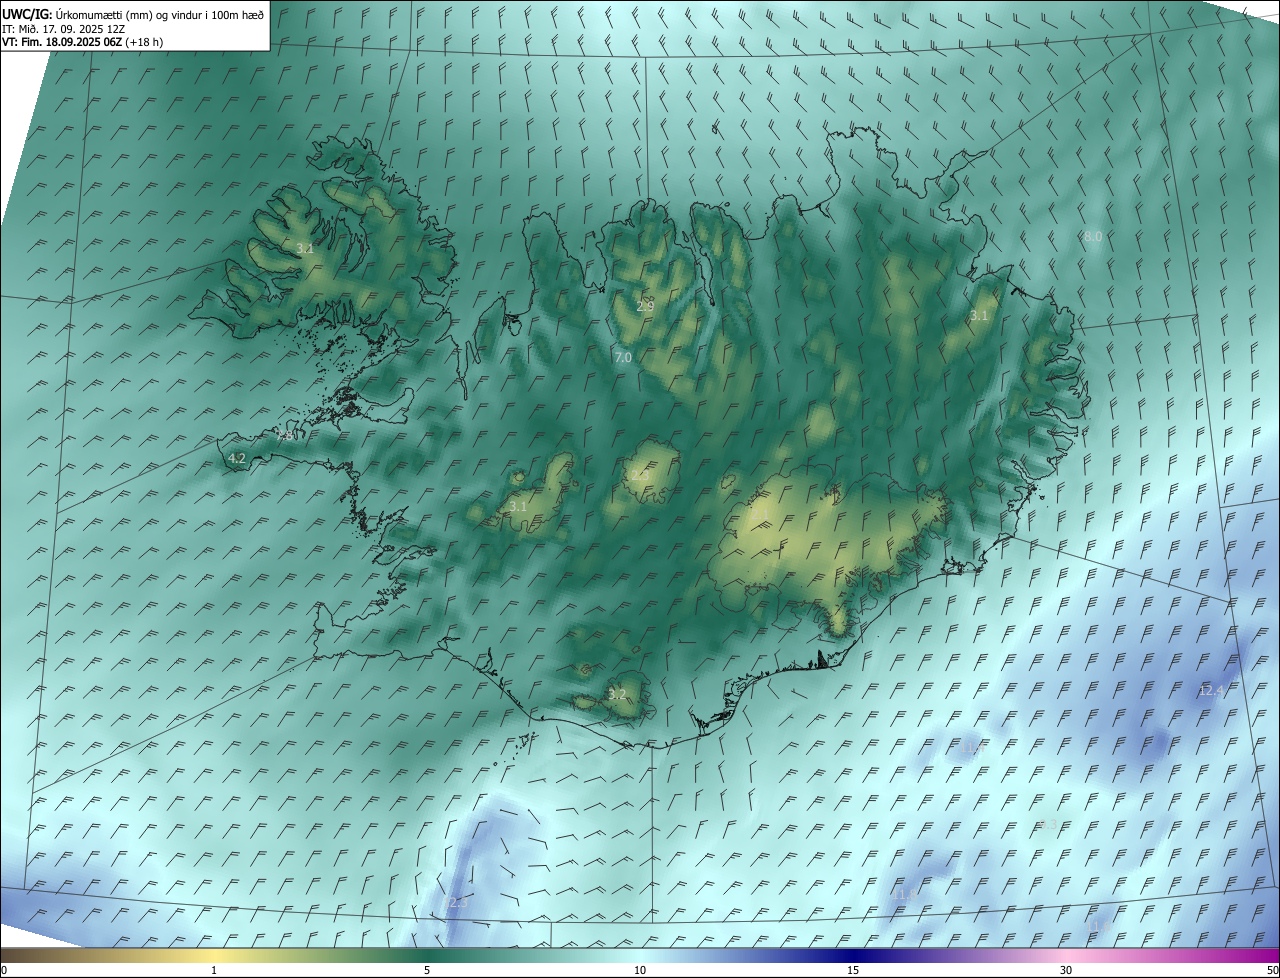Select the 3.2 value label on the southern glacier
1280x978 pixels.
(617, 694)
